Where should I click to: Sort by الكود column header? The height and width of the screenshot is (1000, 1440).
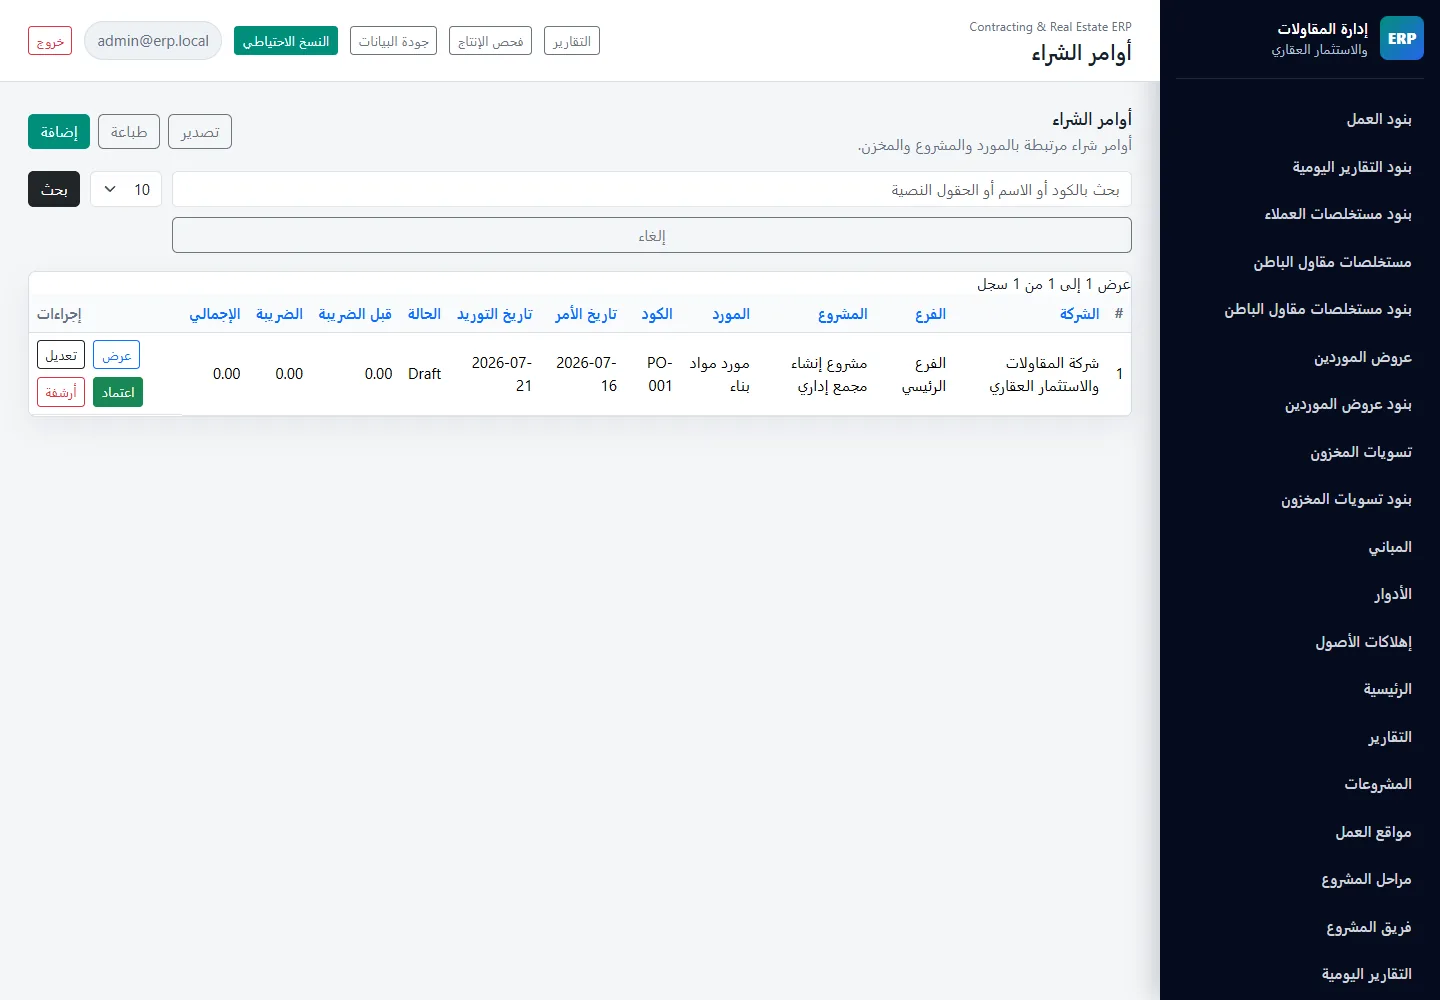pos(657,314)
